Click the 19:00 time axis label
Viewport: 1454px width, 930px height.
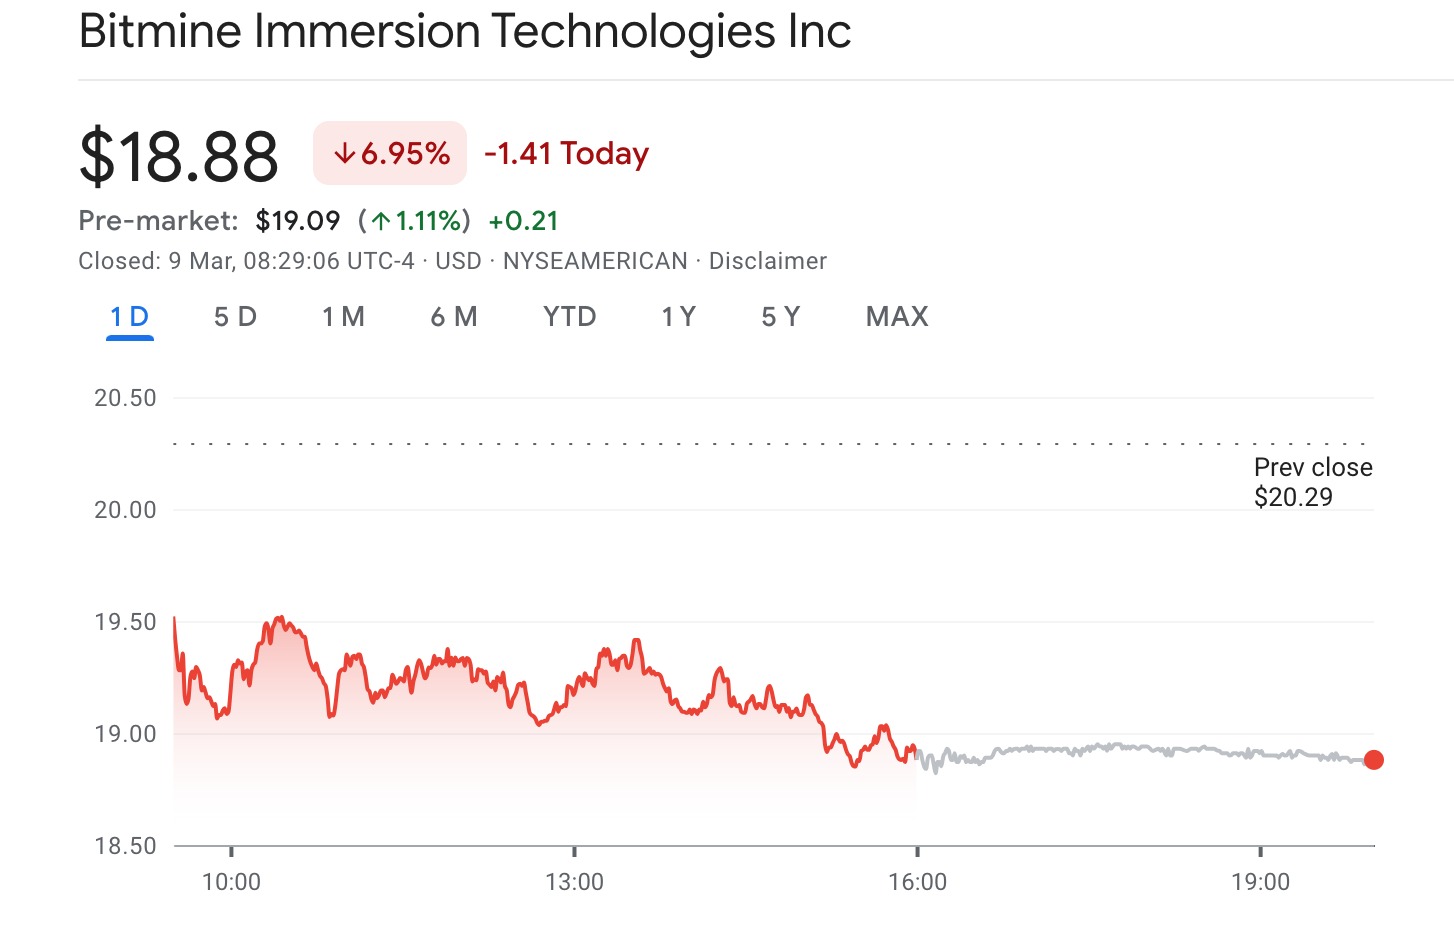tap(1260, 881)
